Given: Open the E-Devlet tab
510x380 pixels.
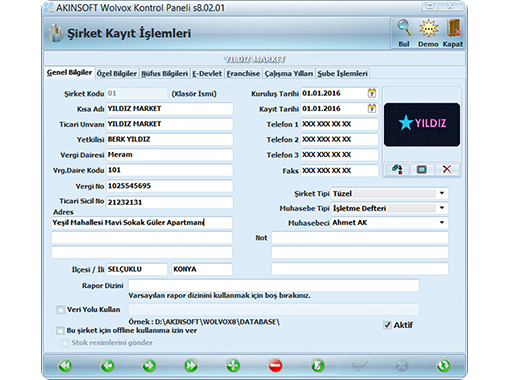Looking at the screenshot, I should [207, 73].
